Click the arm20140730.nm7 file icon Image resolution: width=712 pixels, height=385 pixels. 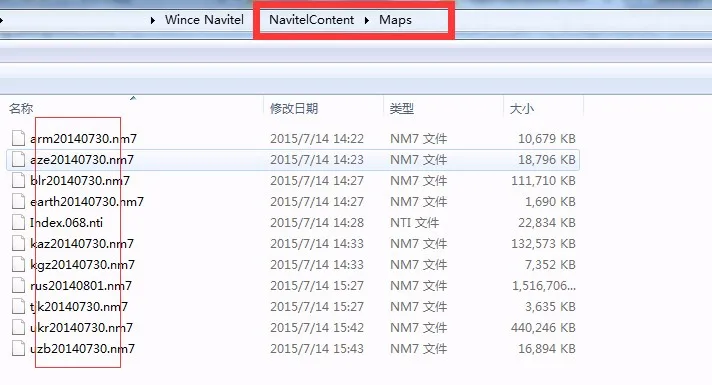pos(18,138)
